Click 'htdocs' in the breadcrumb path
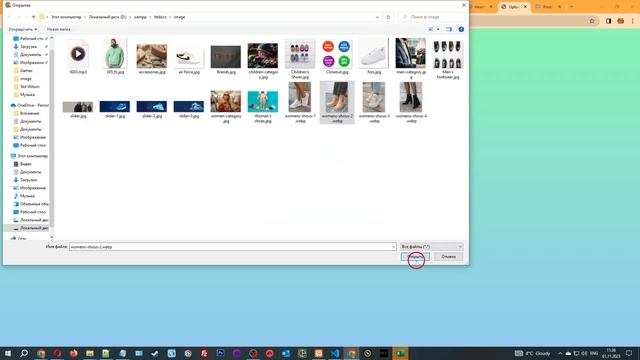The image size is (640, 360). (160, 17)
